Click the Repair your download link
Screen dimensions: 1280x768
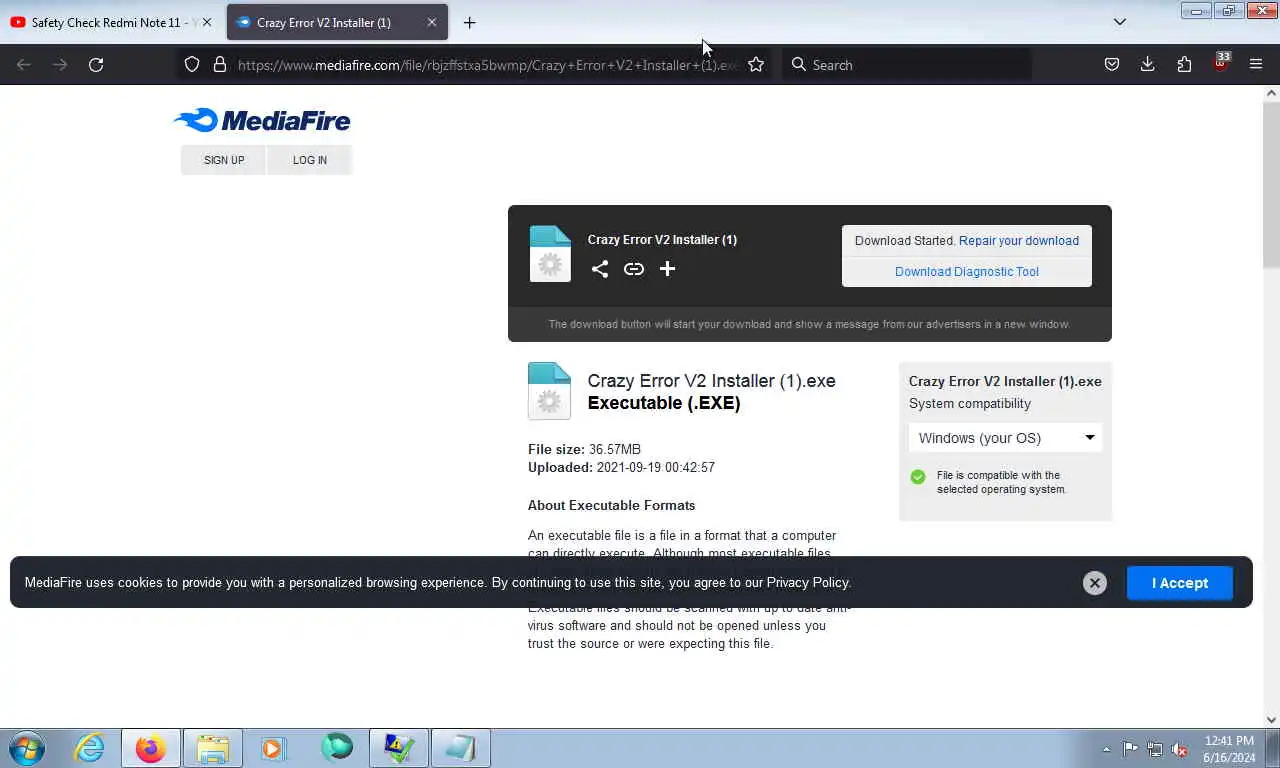(x=1019, y=241)
